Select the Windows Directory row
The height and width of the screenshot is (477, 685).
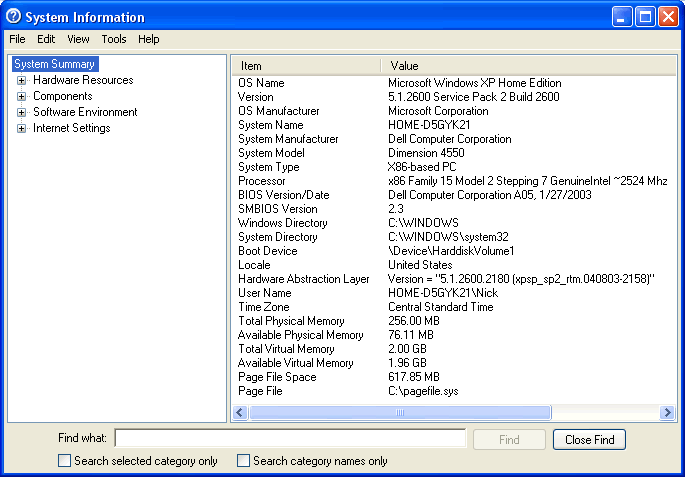click(454, 223)
